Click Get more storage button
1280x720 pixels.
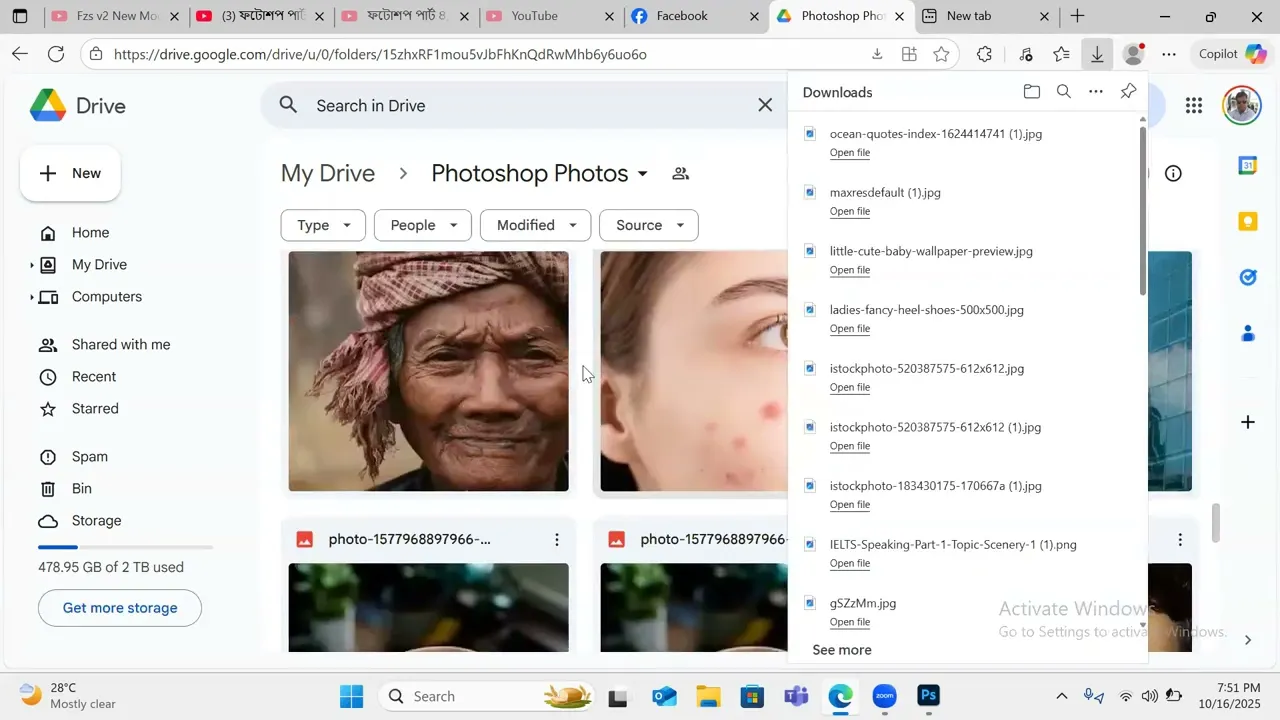click(x=120, y=608)
